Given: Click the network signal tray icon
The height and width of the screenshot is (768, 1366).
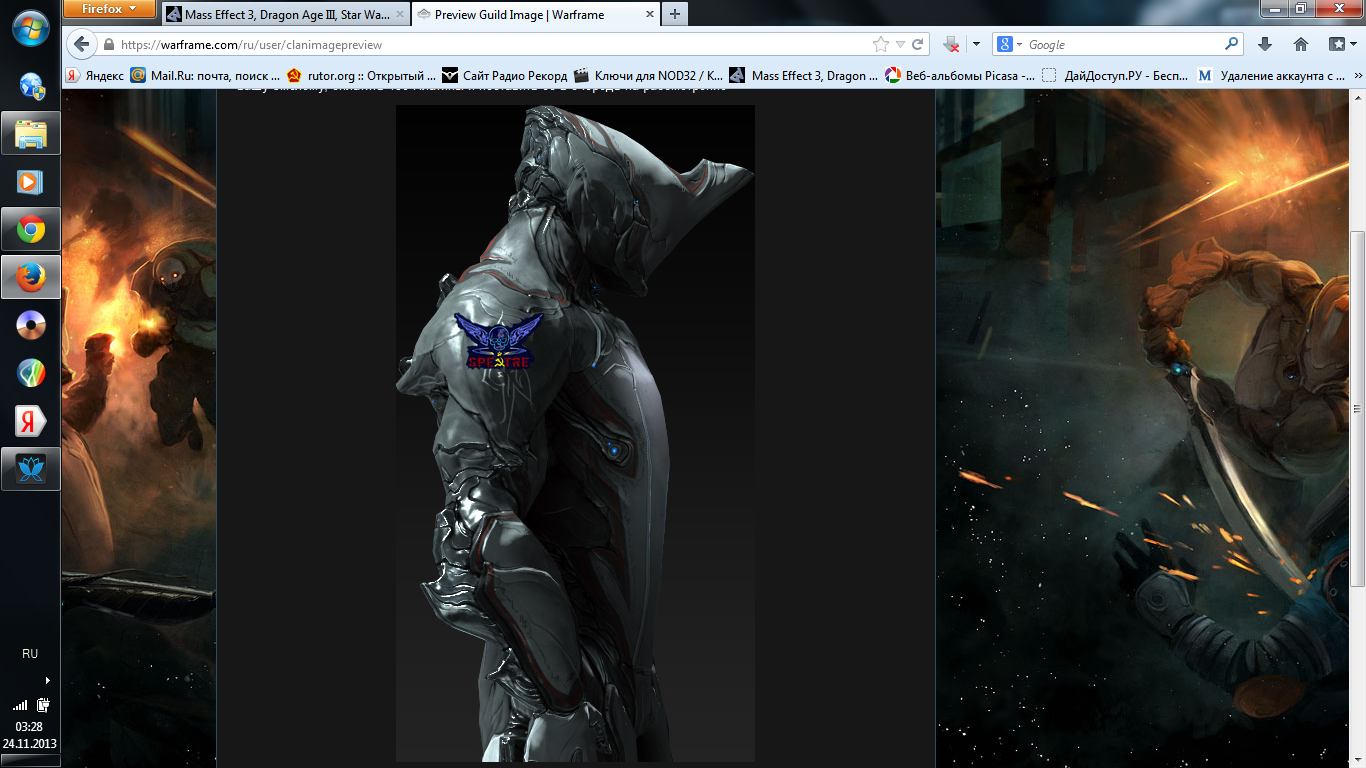Looking at the screenshot, I should pos(21,705).
